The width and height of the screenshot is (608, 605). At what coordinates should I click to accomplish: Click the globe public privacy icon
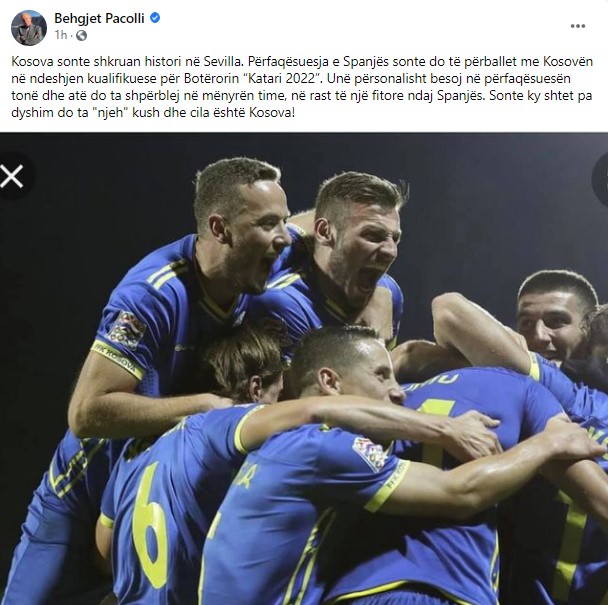[81, 36]
